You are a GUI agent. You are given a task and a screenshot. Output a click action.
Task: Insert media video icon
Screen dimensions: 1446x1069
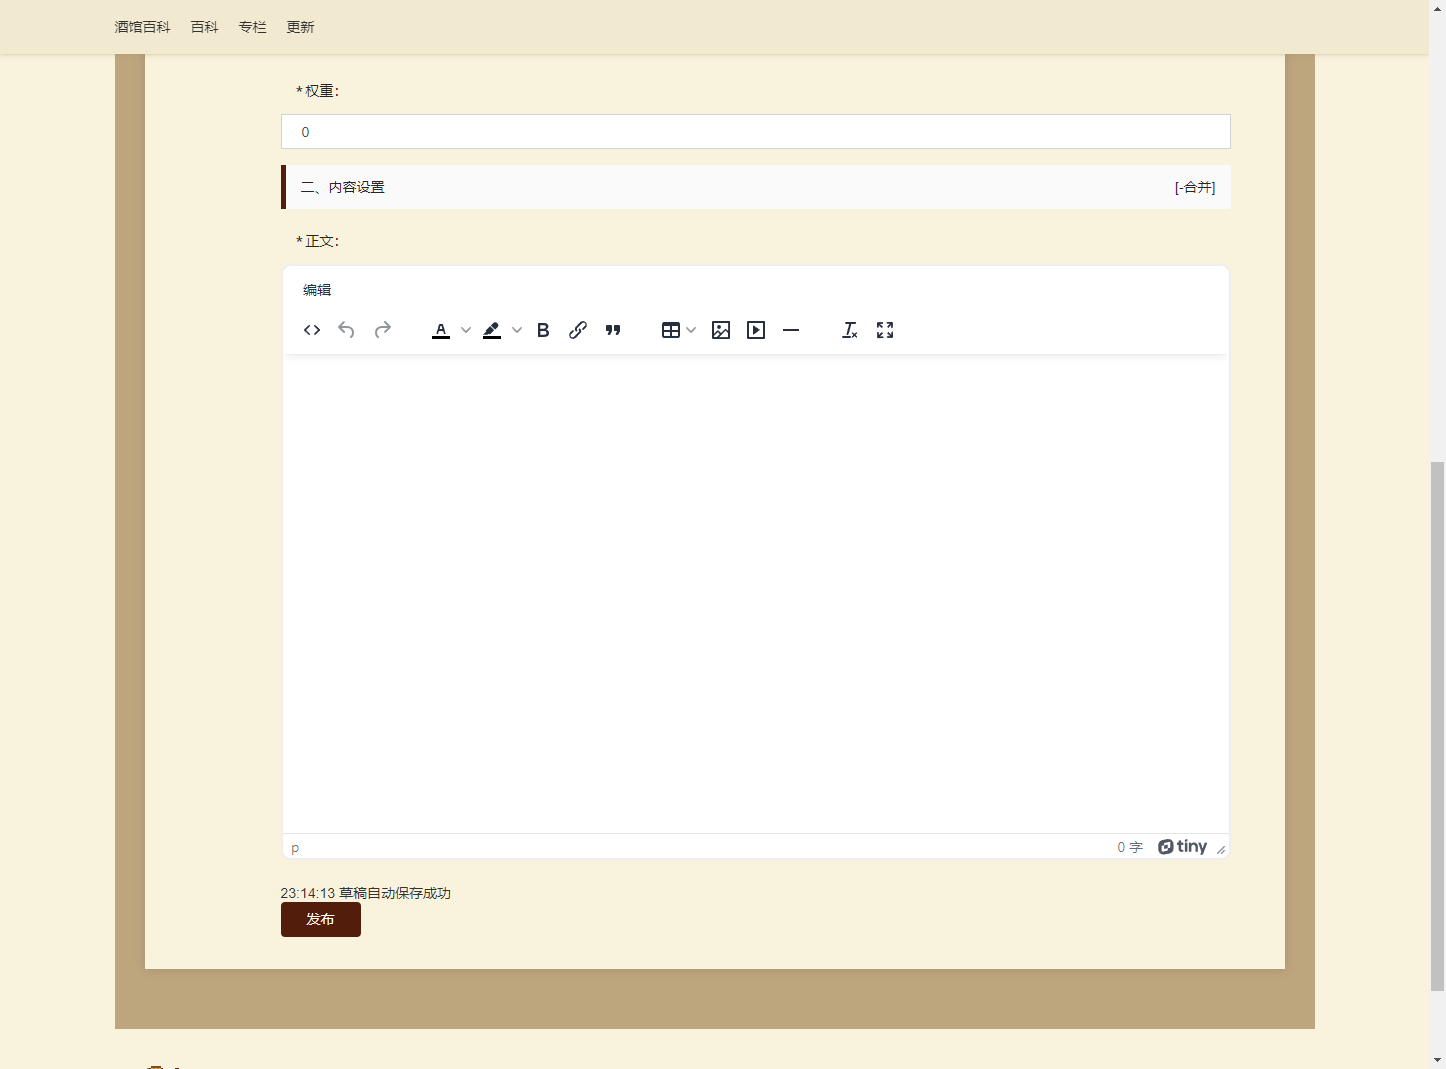tap(756, 330)
